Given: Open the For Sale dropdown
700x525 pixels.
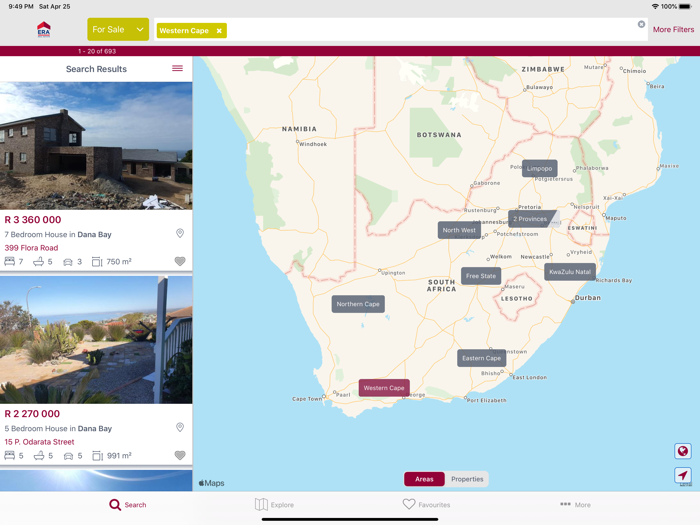Looking at the screenshot, I should click(118, 29).
